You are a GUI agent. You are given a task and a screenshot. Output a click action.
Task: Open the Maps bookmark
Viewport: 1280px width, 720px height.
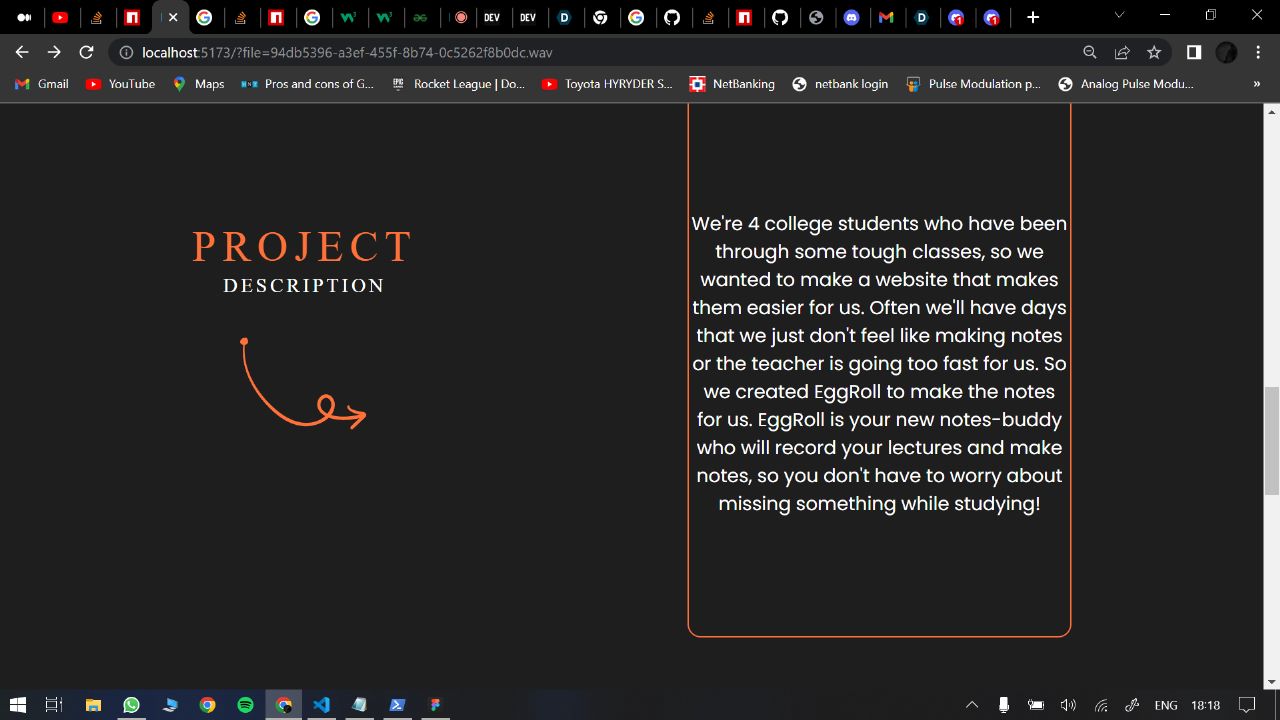198,84
